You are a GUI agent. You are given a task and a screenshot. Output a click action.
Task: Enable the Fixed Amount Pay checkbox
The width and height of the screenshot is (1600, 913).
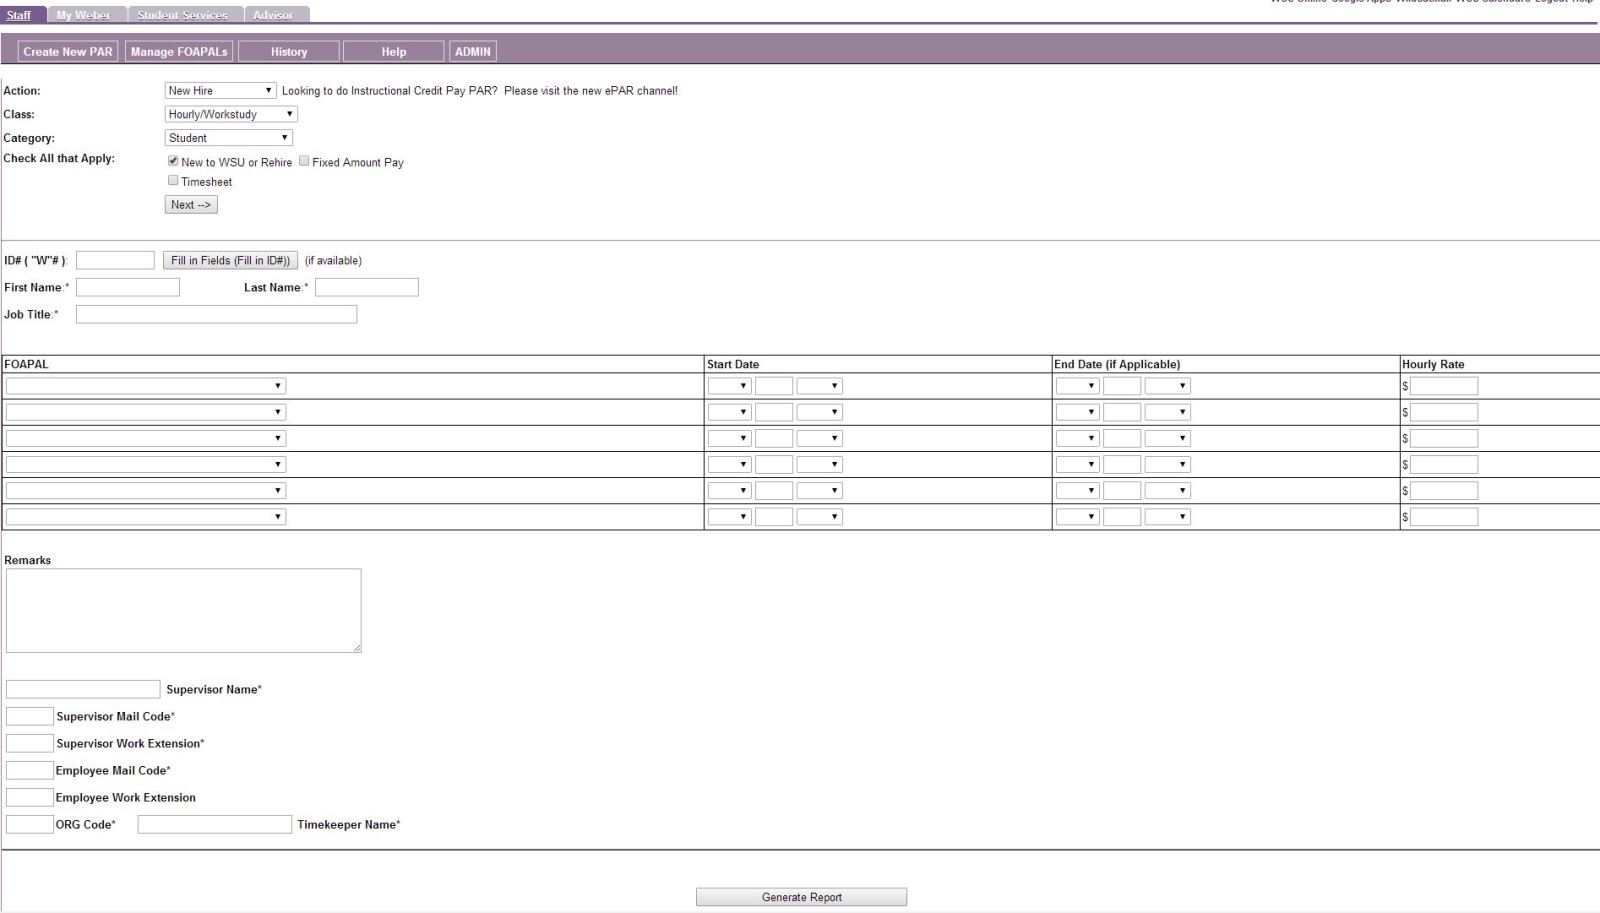pyautogui.click(x=304, y=161)
